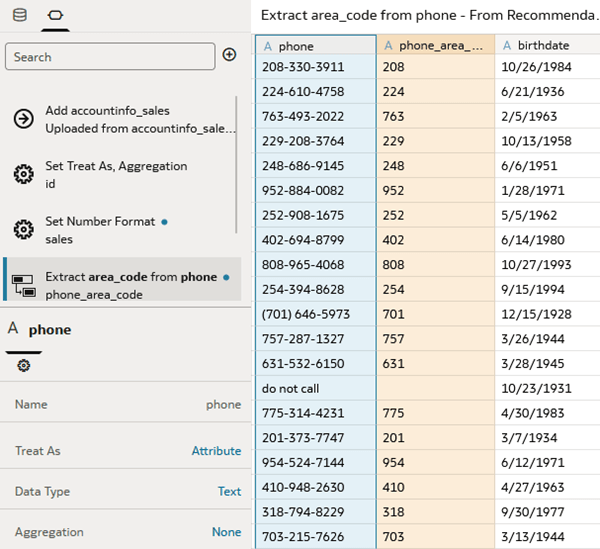
Task: Click gear icon for Set Number Format step
Action: point(23,229)
